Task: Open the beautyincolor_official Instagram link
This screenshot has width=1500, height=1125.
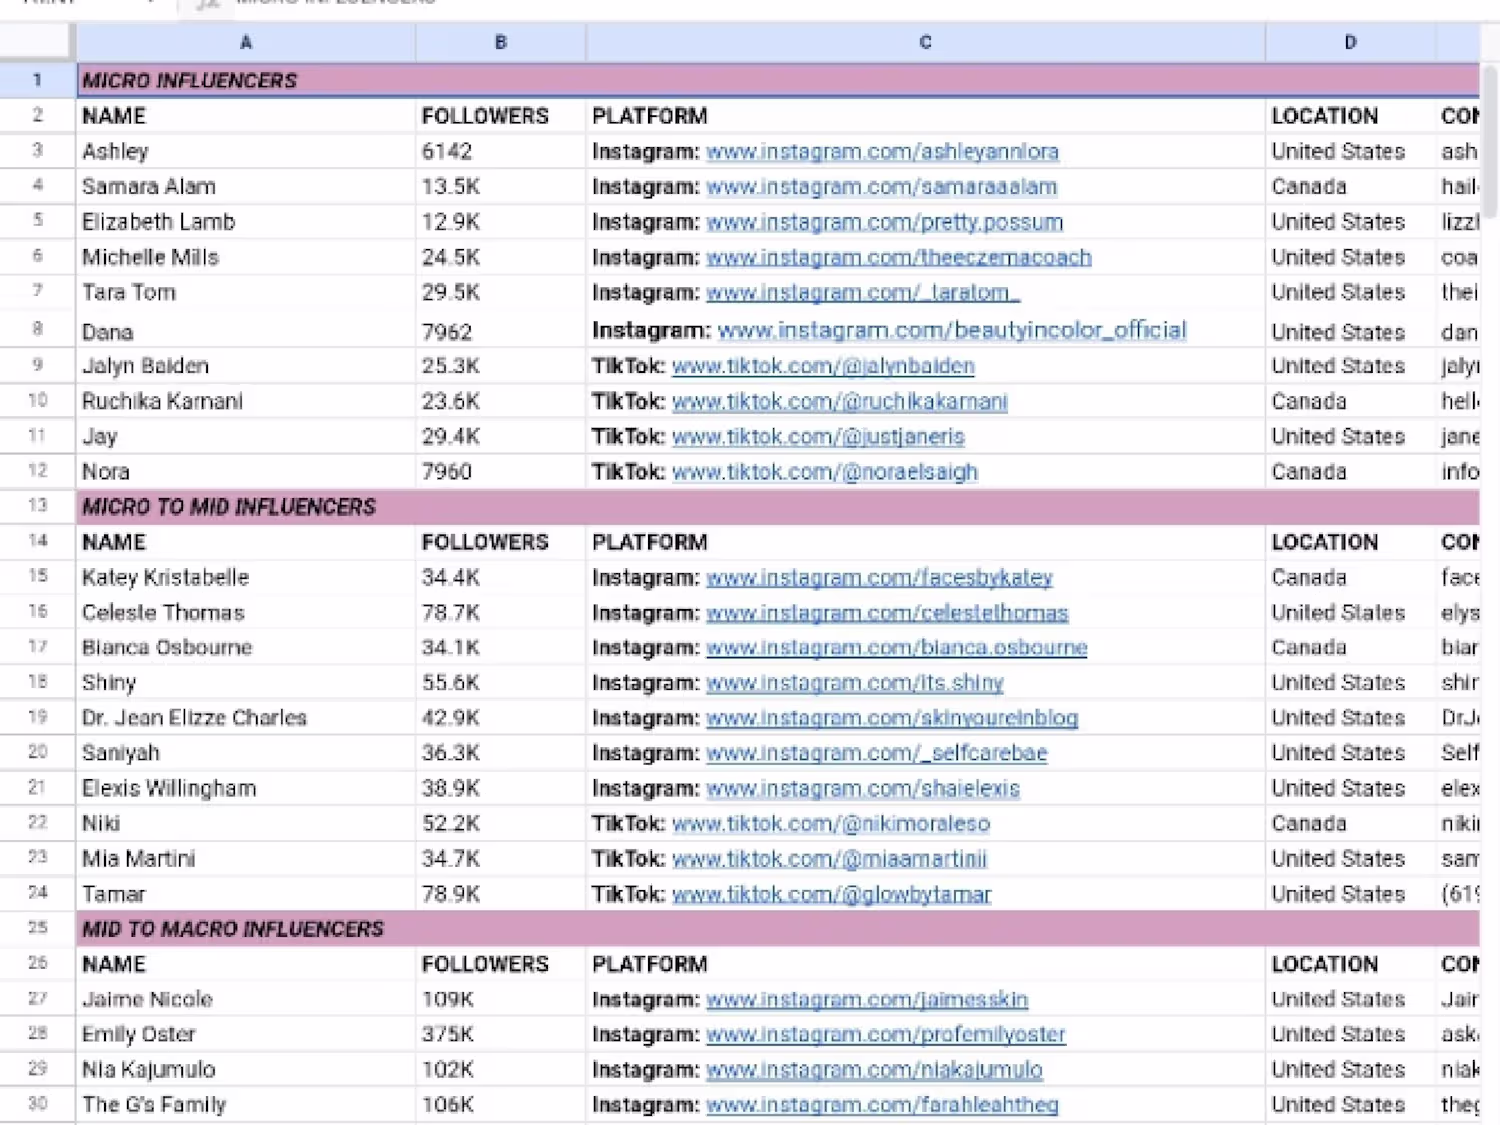Action: [952, 331]
